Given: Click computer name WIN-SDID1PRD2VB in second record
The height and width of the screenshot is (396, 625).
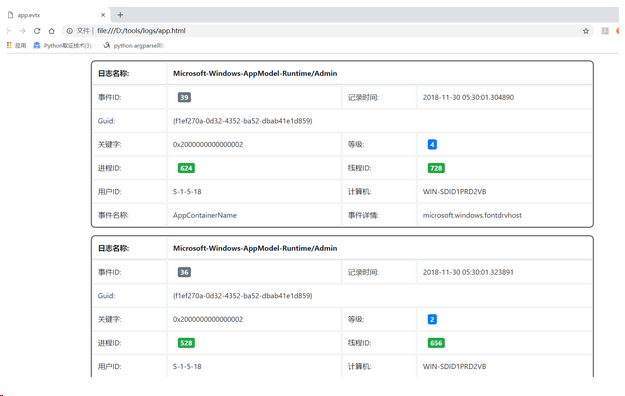Looking at the screenshot, I should 454,366.
